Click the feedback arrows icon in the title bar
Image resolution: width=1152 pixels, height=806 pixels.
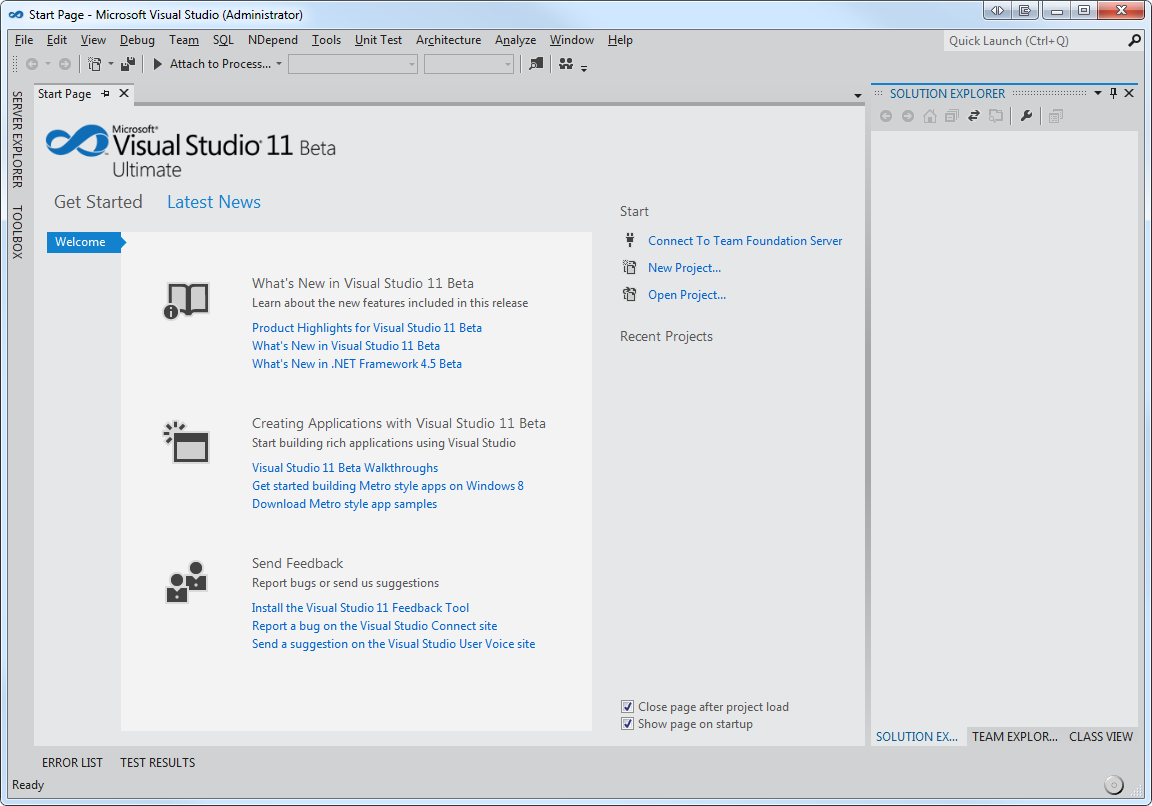point(997,11)
